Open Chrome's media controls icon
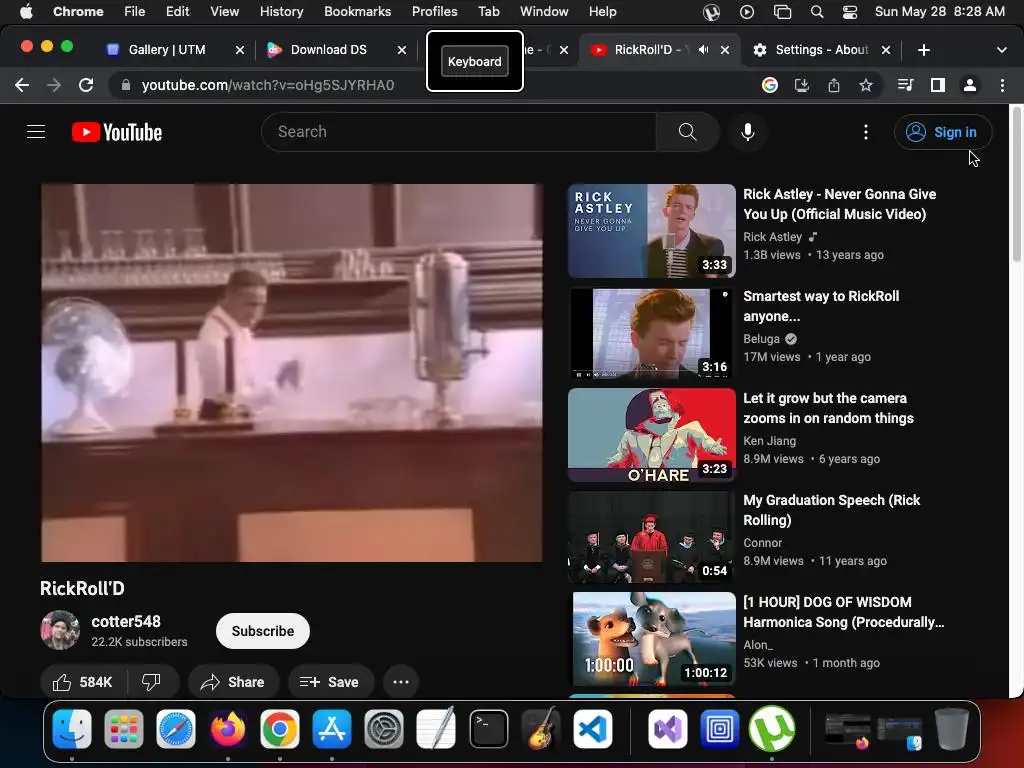The height and width of the screenshot is (768, 1024). 905,85
